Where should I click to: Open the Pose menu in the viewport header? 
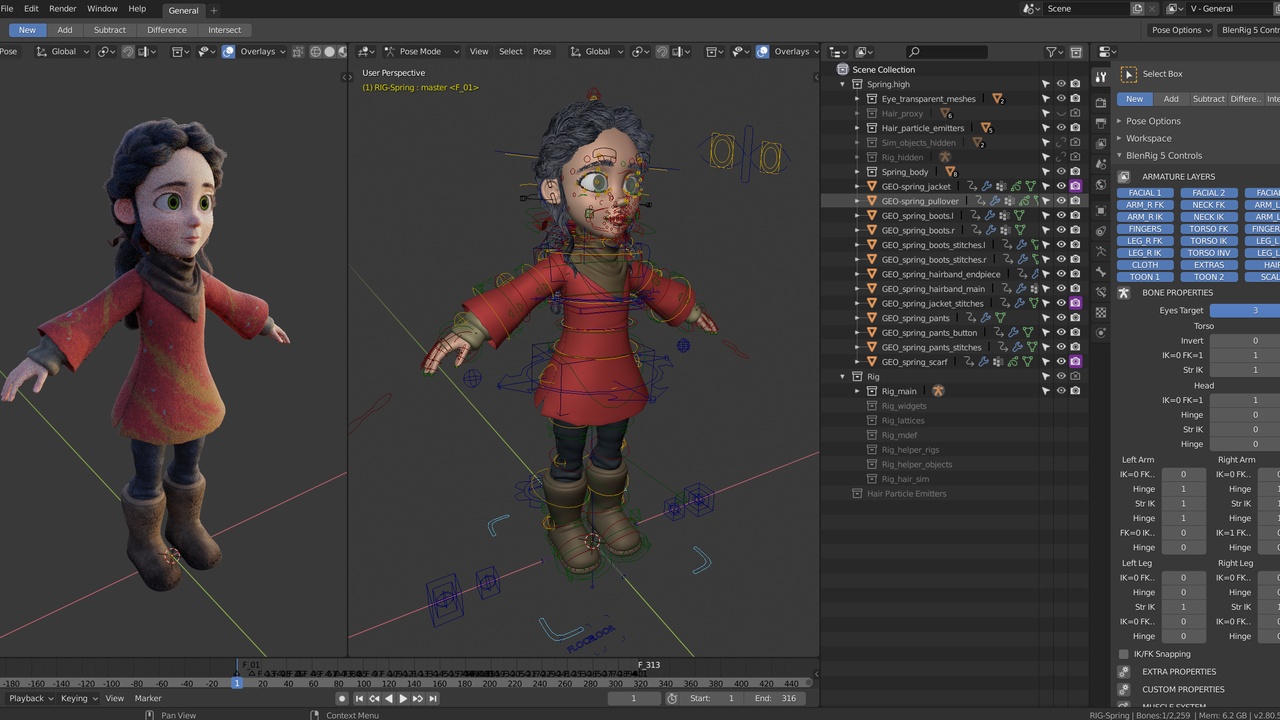(541, 51)
